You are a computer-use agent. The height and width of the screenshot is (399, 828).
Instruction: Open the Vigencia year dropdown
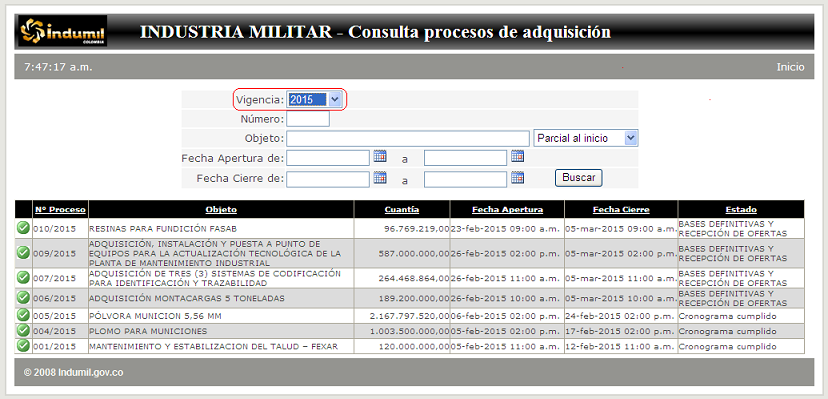pos(315,99)
